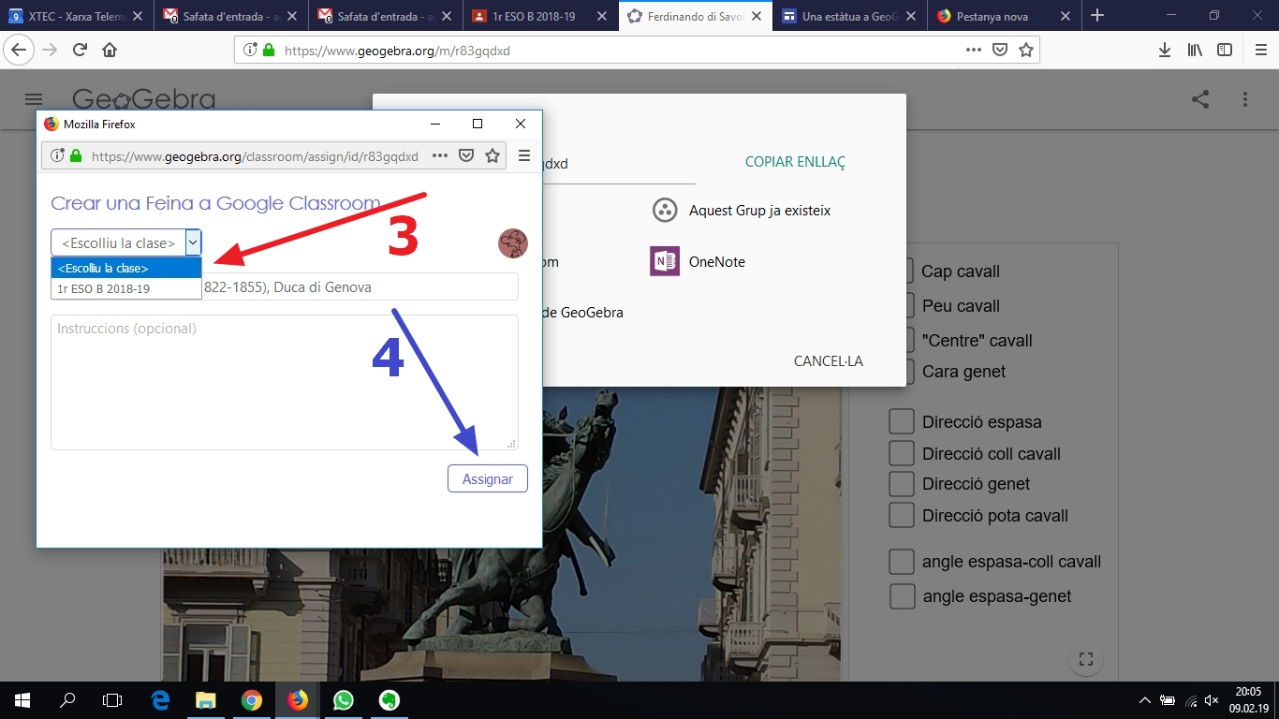Click the fullscreen icon of the applet
Image resolution: width=1279 pixels, height=719 pixels.
(1086, 659)
